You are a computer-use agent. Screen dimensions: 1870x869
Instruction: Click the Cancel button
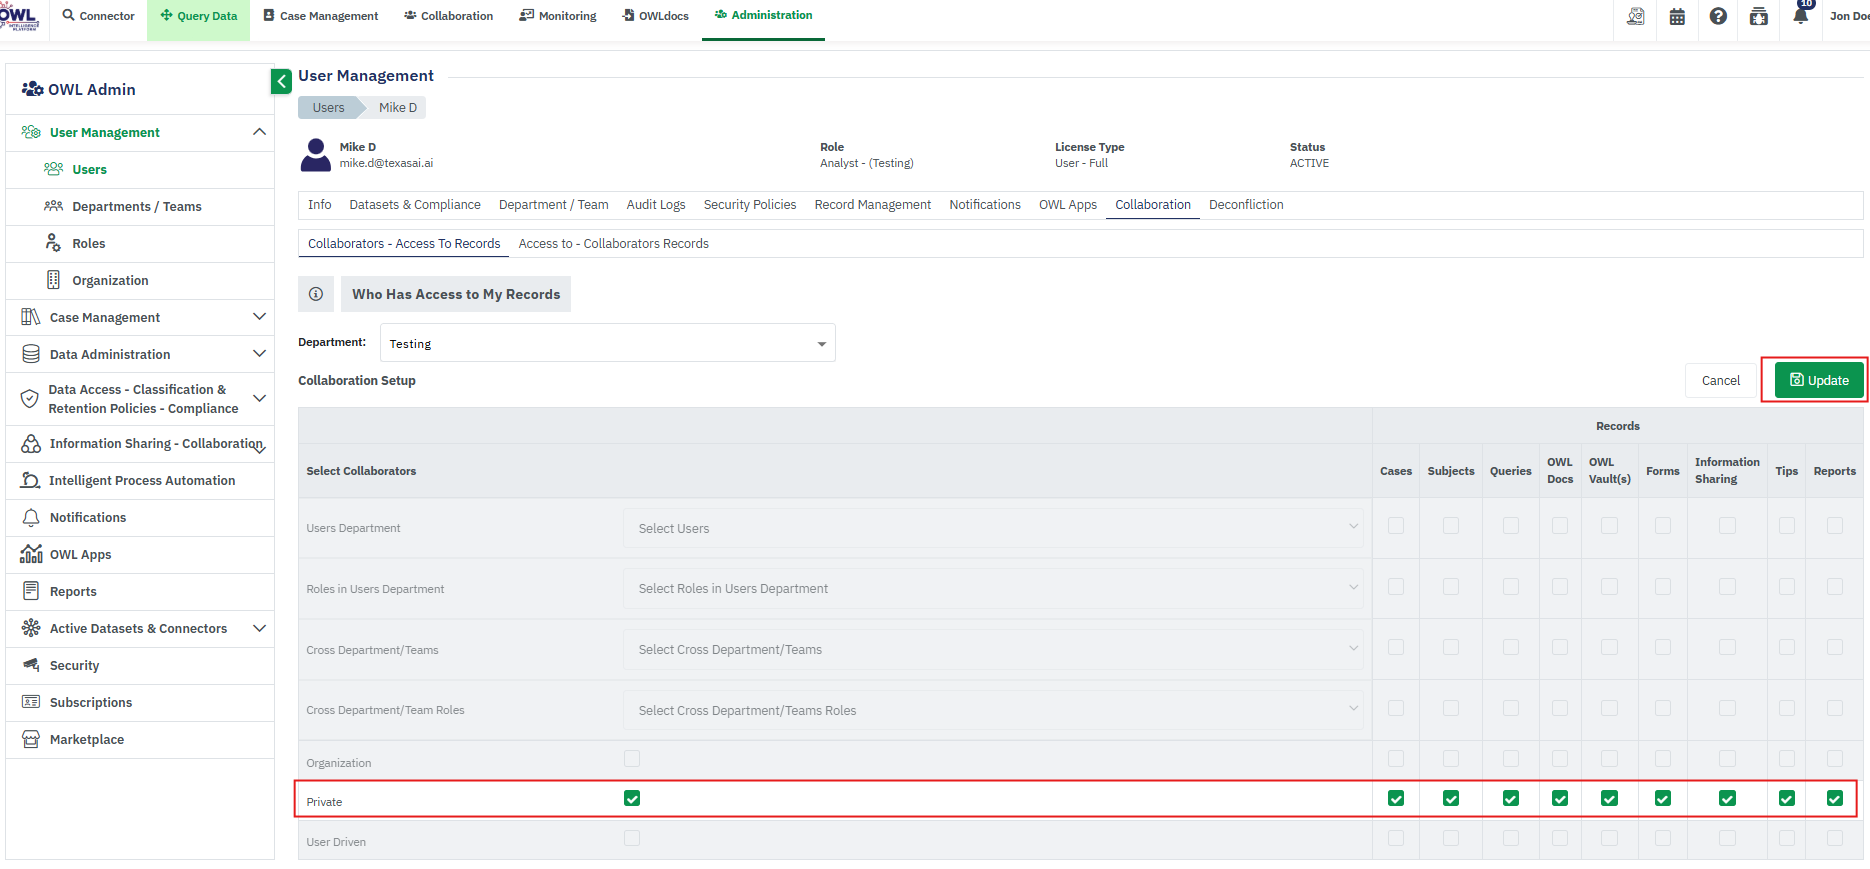(1720, 380)
